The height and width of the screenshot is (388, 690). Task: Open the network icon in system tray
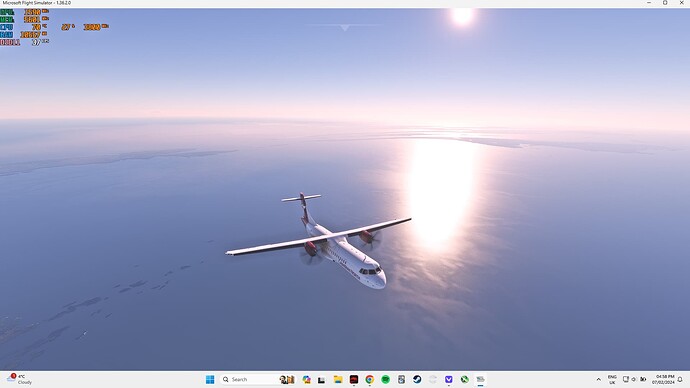626,379
